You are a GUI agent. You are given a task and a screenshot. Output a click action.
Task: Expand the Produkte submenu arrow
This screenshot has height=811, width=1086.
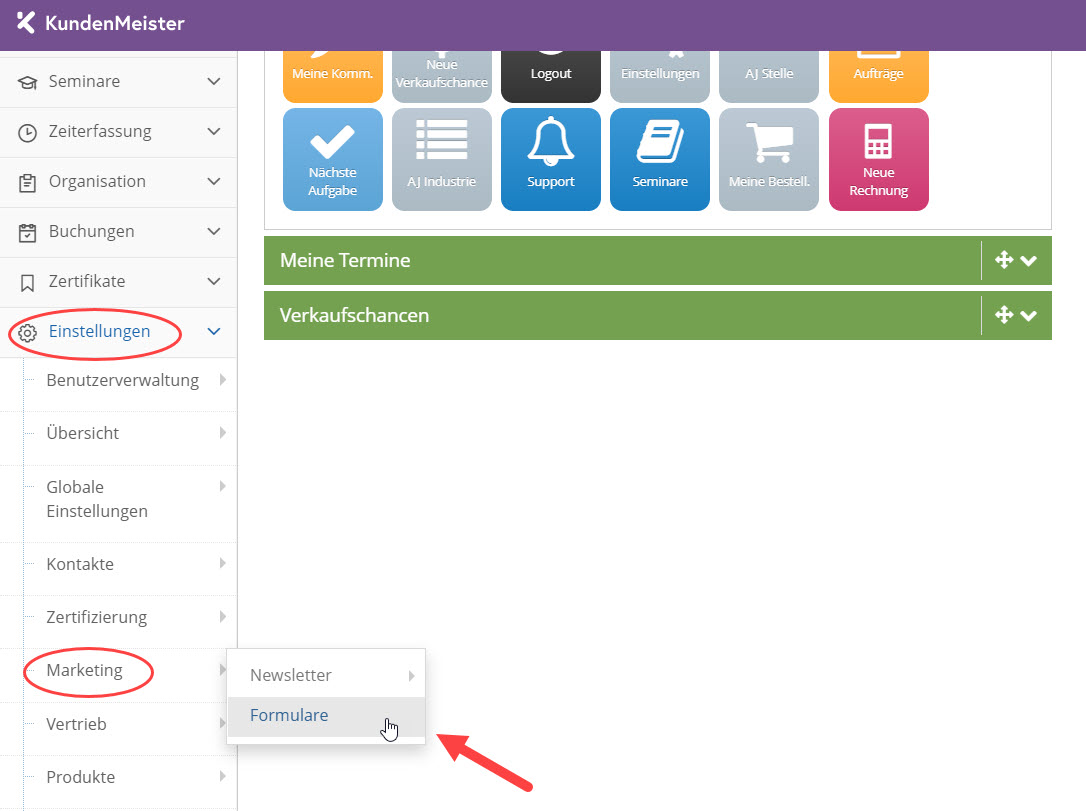(222, 776)
